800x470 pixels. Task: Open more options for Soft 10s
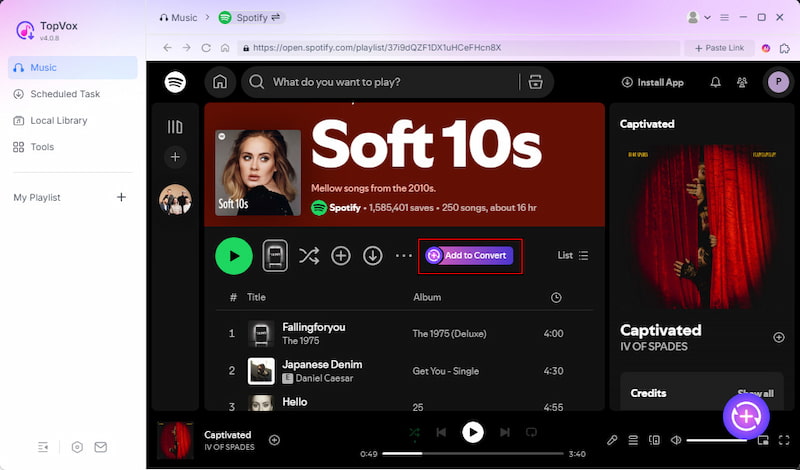coord(404,256)
